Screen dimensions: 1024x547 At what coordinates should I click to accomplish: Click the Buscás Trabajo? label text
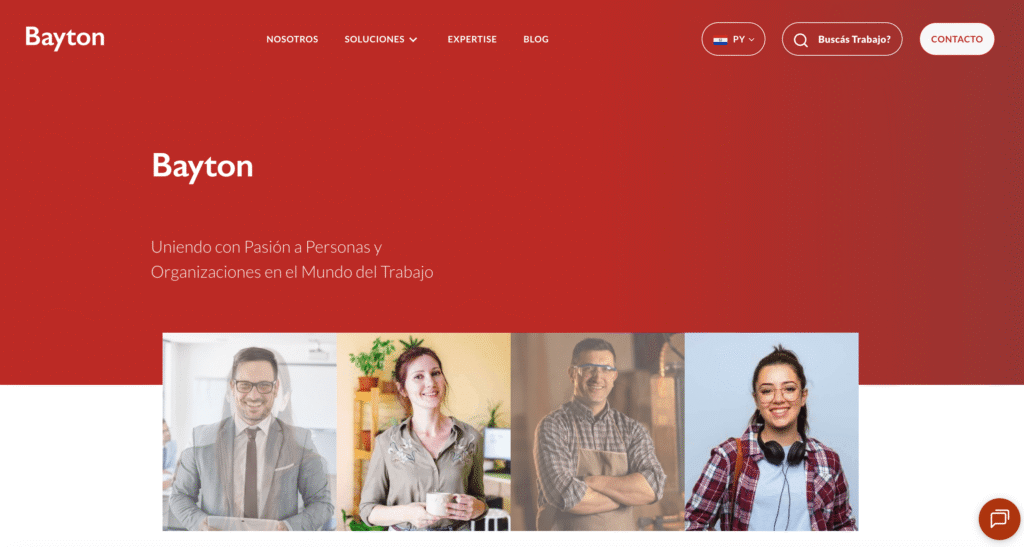(x=854, y=39)
